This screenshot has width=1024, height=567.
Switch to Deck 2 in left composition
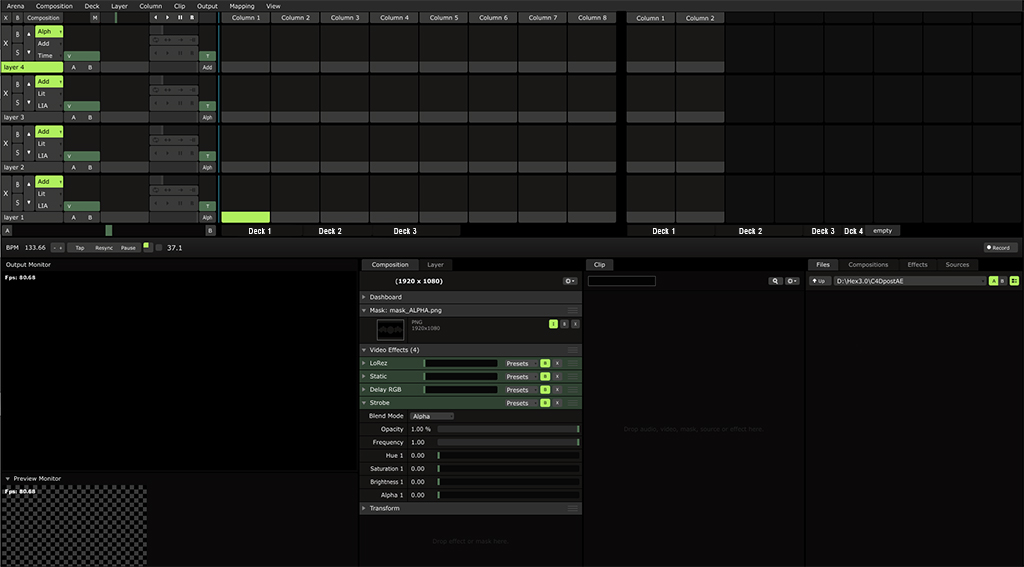[x=330, y=231]
